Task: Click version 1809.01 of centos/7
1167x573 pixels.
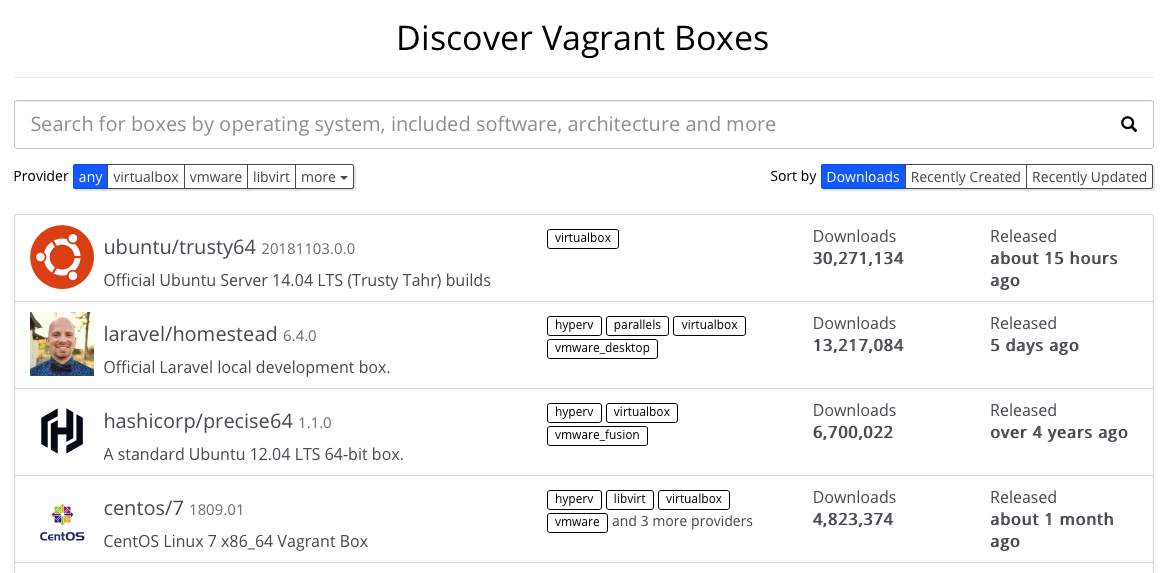Action: tap(217, 510)
